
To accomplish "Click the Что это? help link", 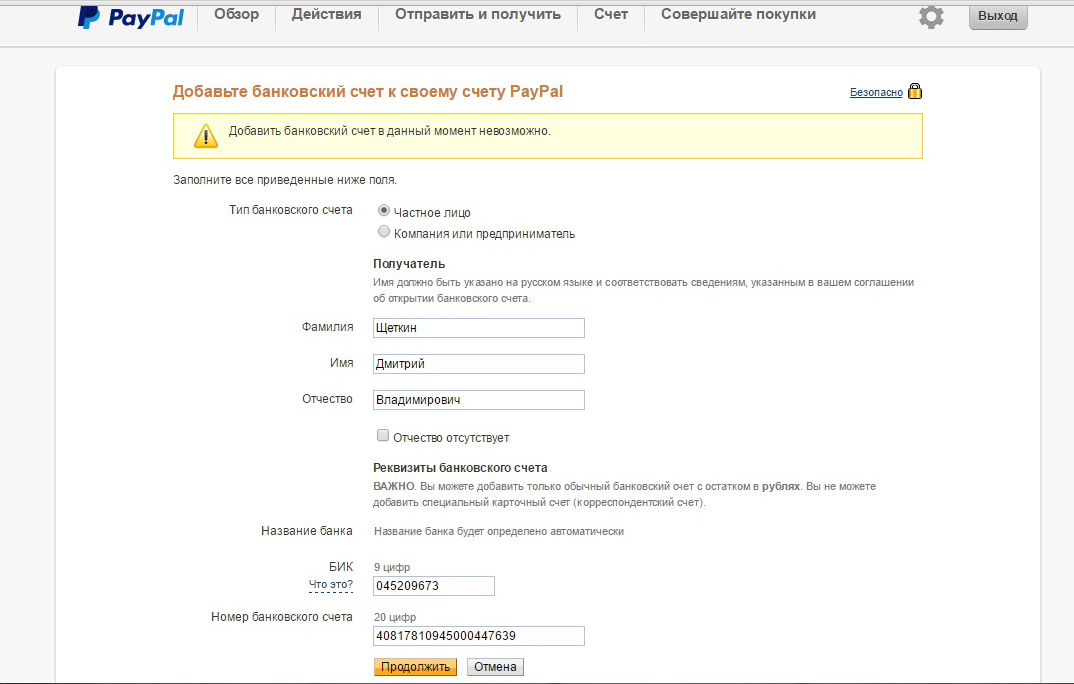I will click(x=331, y=585).
